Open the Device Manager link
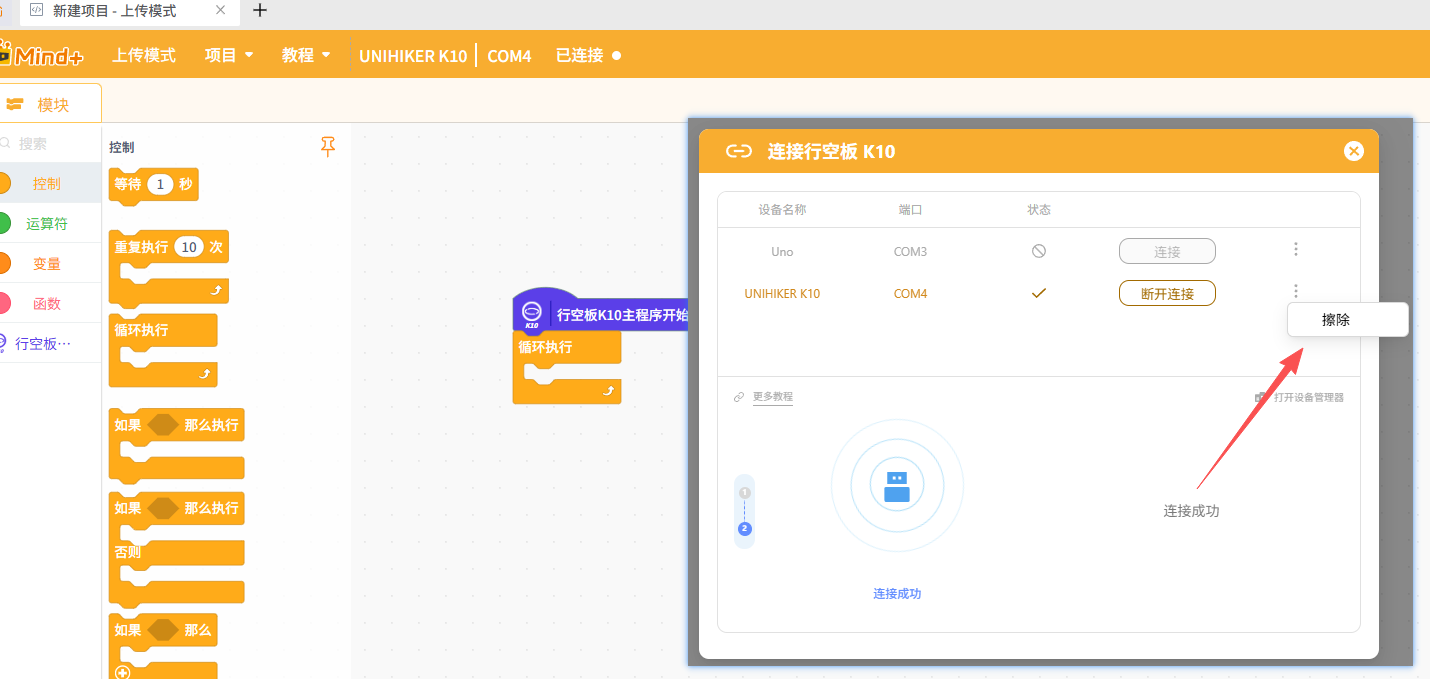1430x679 pixels. 1308,397
